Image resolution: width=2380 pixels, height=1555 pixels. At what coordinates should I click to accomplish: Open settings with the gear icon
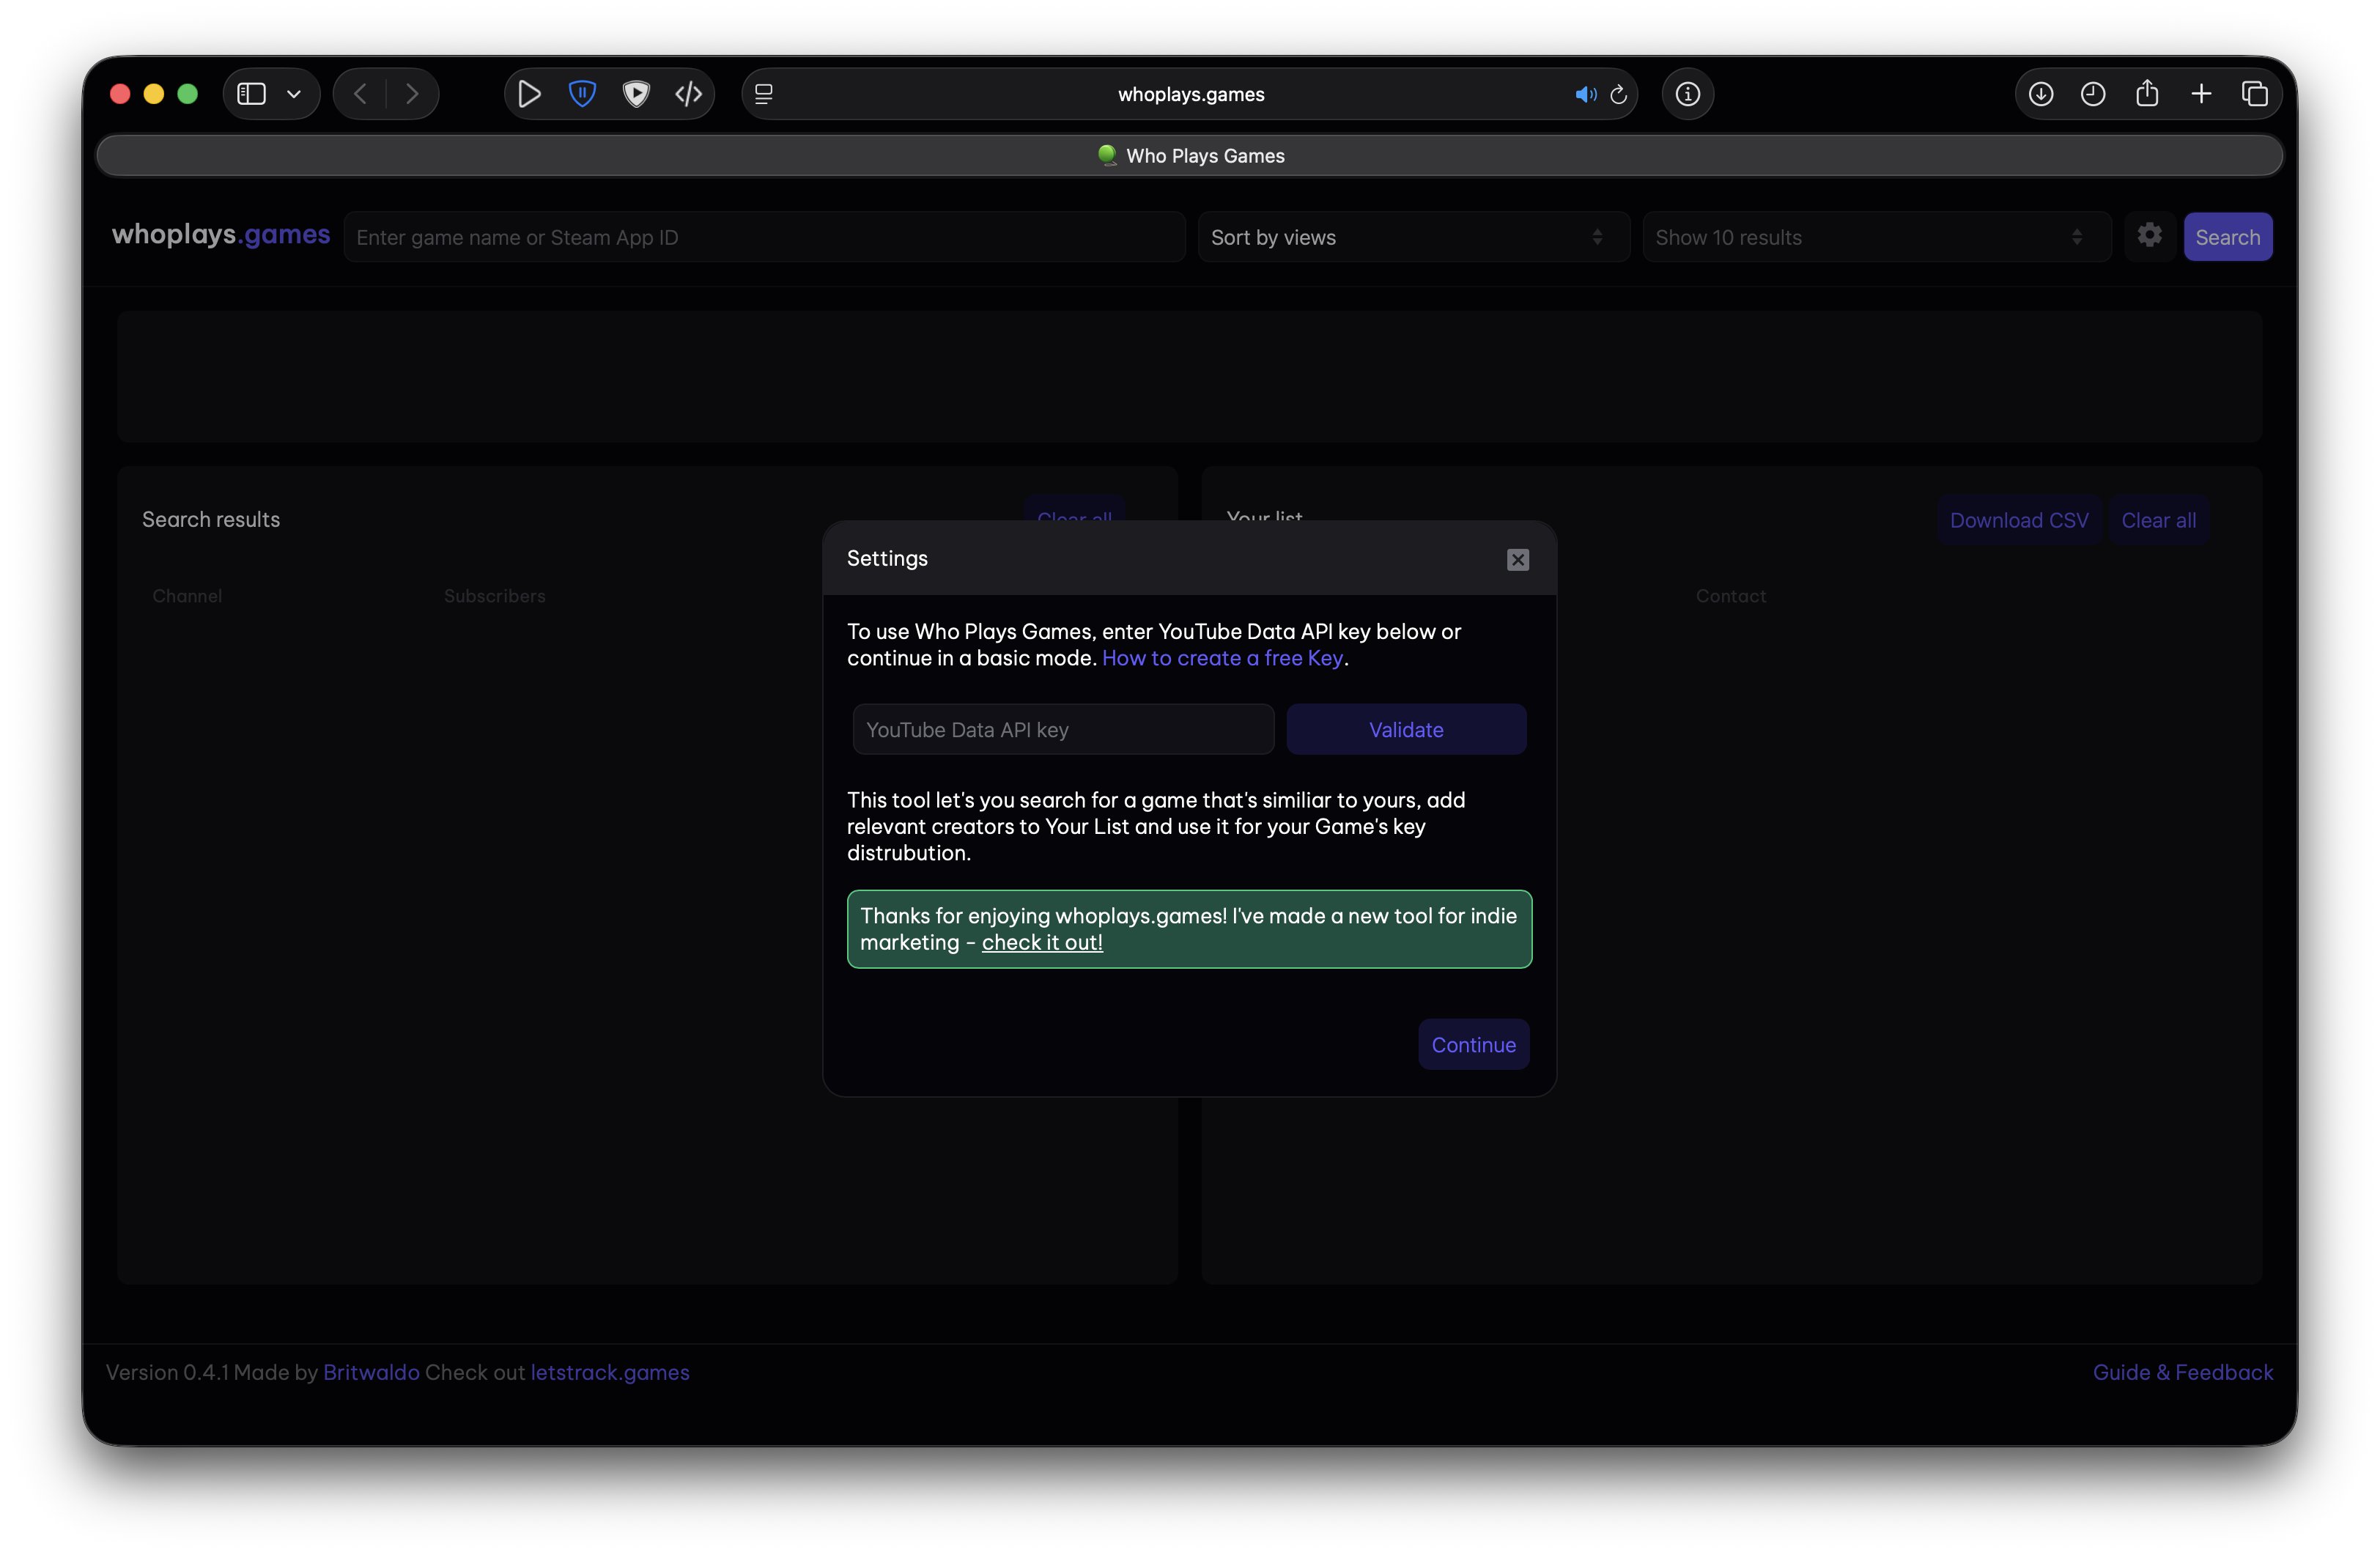(2150, 236)
